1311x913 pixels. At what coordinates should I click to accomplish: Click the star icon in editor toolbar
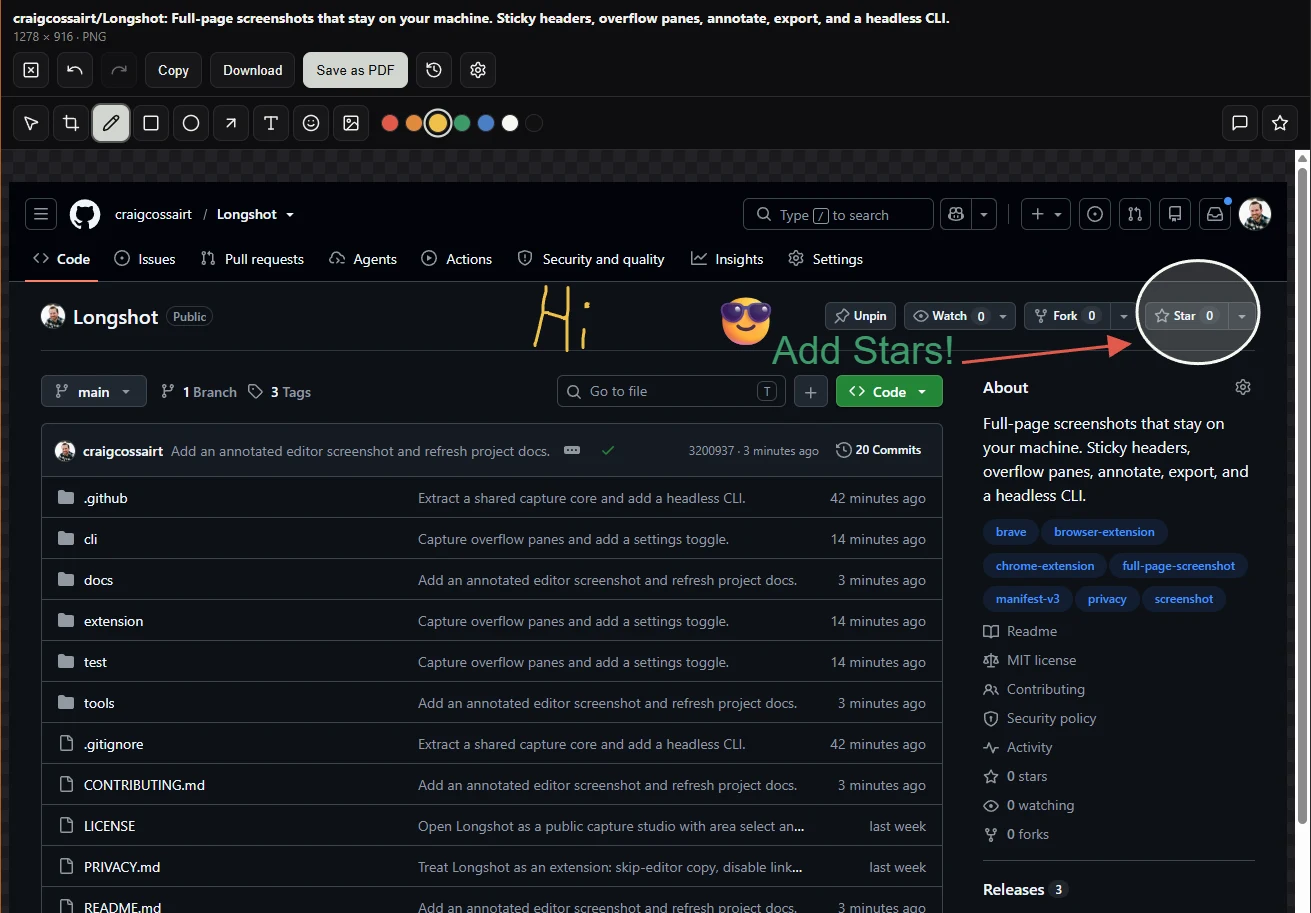(1280, 123)
